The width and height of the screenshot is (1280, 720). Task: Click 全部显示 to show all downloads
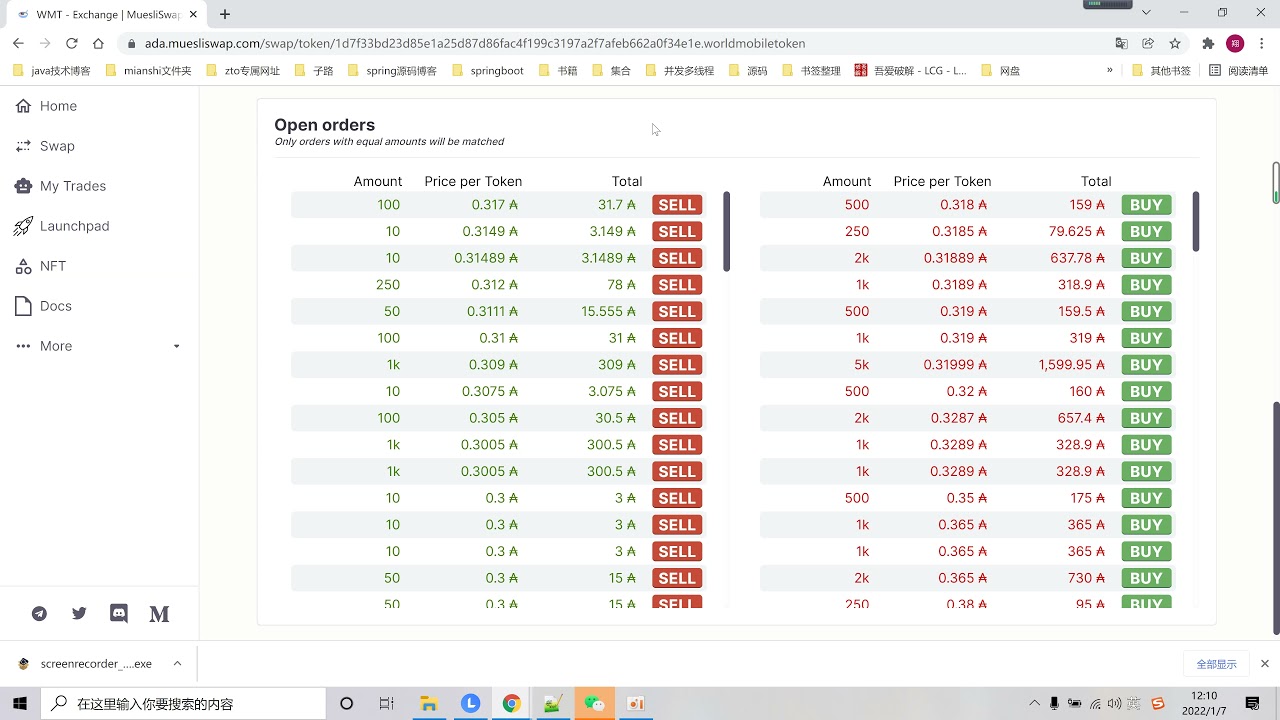tap(1216, 664)
